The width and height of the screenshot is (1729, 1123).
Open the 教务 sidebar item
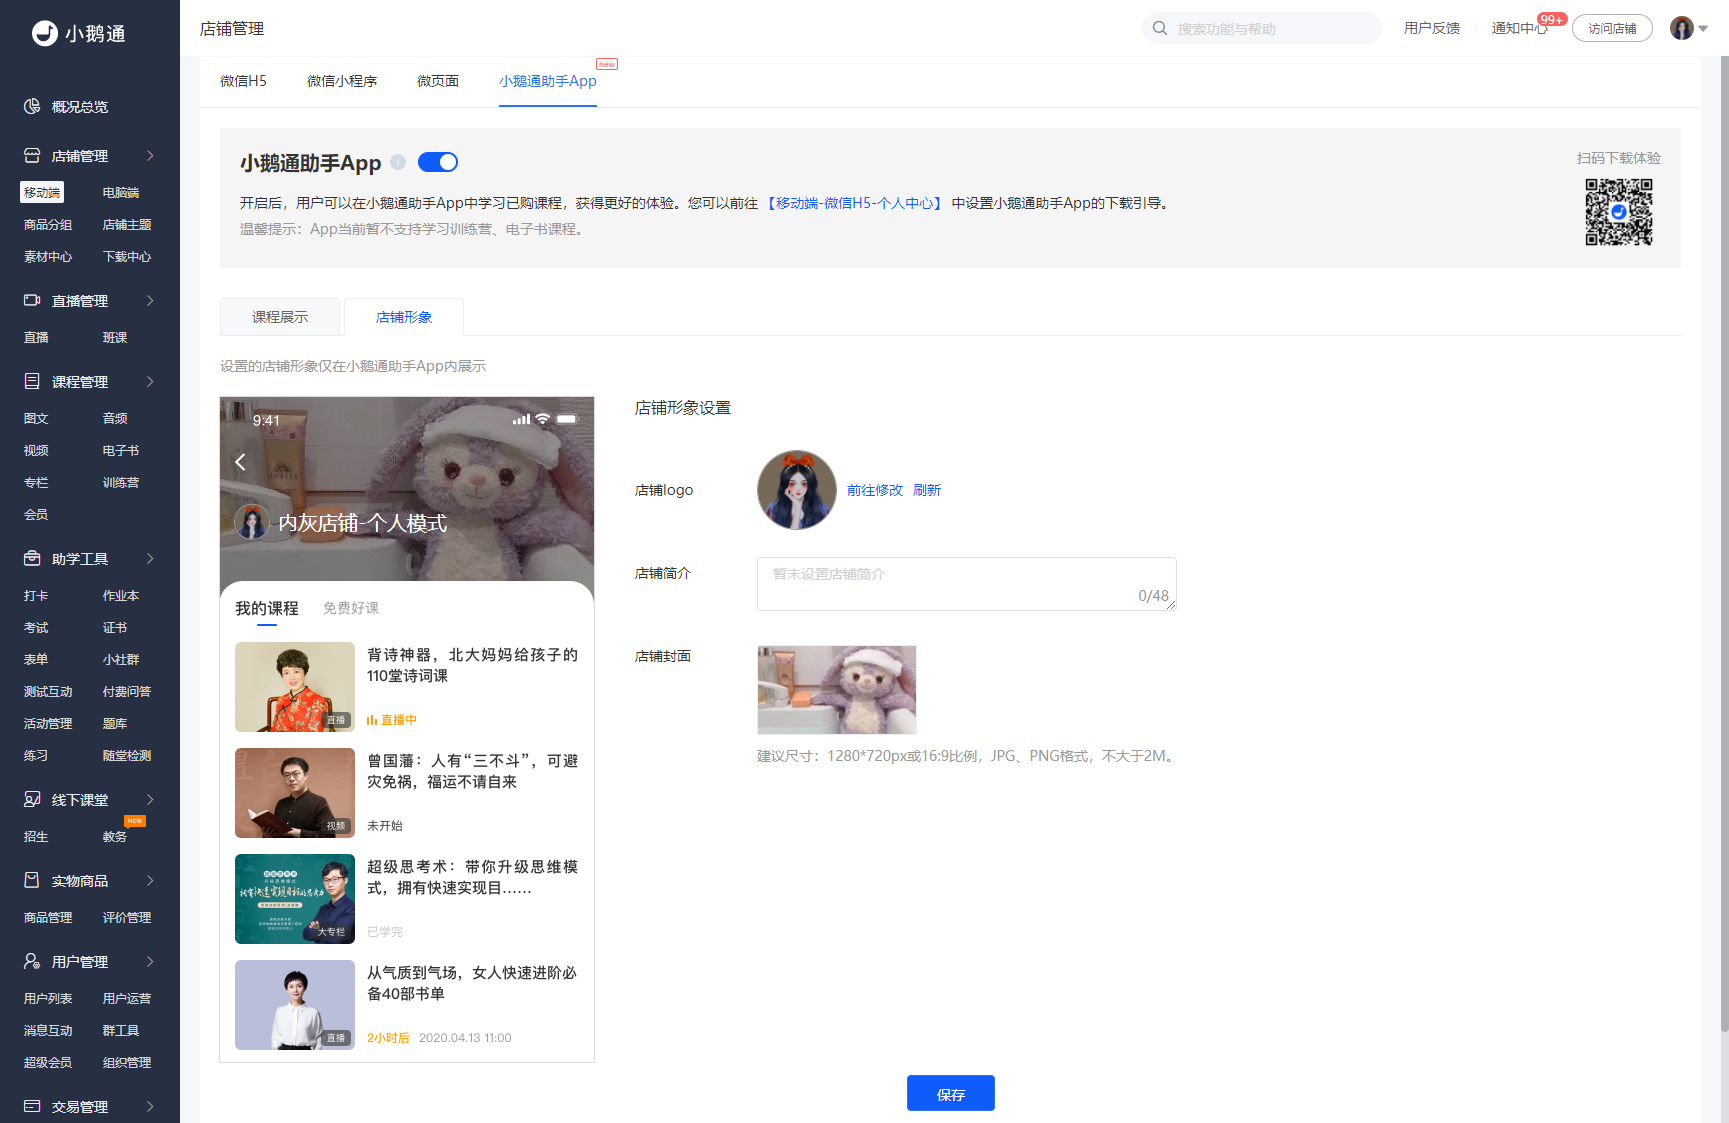(x=115, y=836)
